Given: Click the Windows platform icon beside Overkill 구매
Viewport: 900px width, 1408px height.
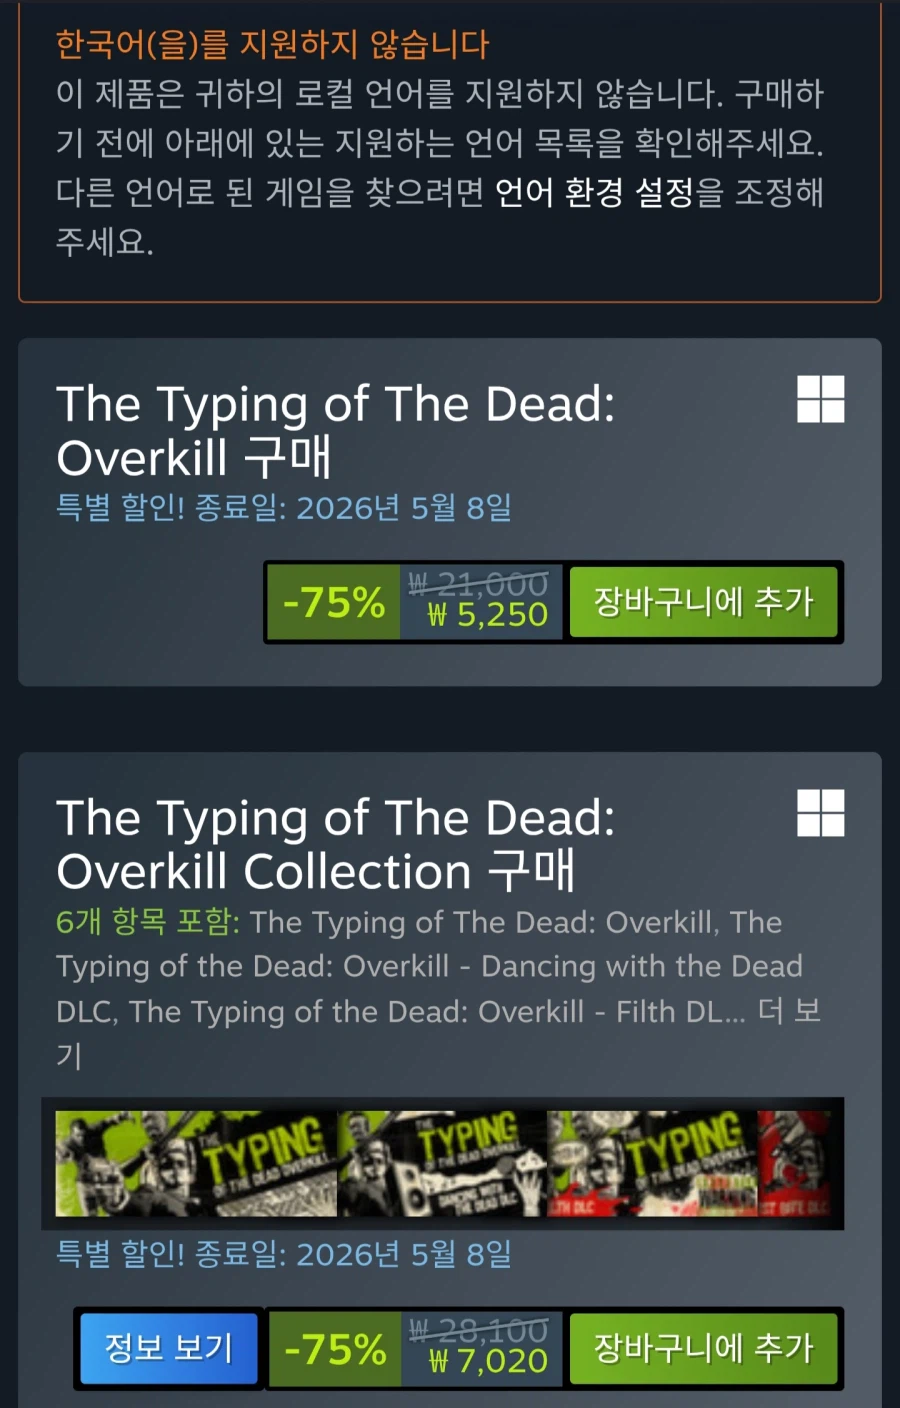Looking at the screenshot, I should point(820,399).
